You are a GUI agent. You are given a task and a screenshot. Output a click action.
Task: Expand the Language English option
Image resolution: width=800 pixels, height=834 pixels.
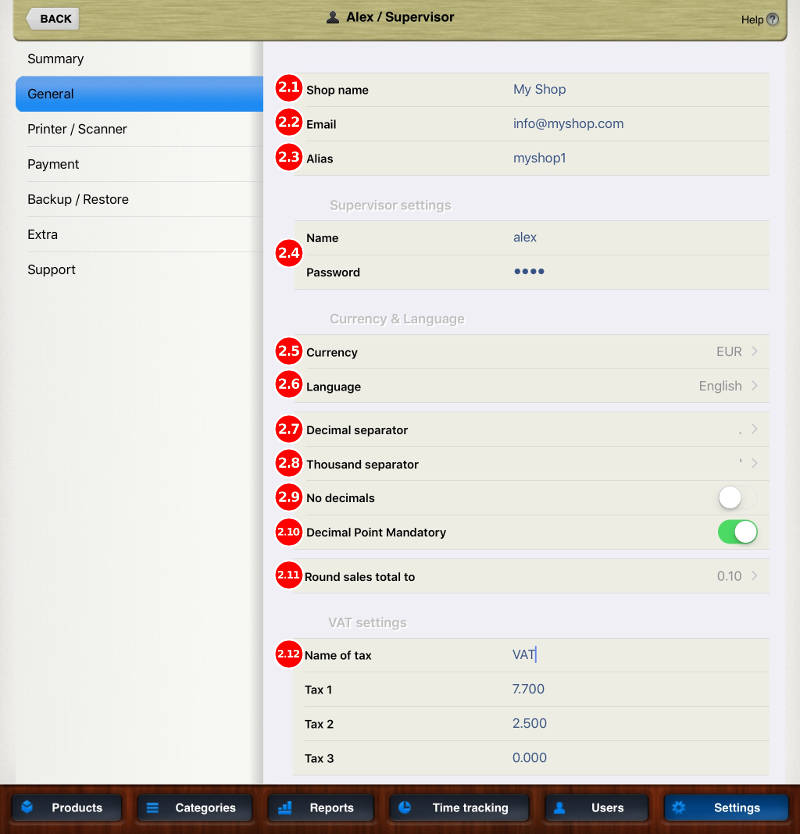(727, 386)
